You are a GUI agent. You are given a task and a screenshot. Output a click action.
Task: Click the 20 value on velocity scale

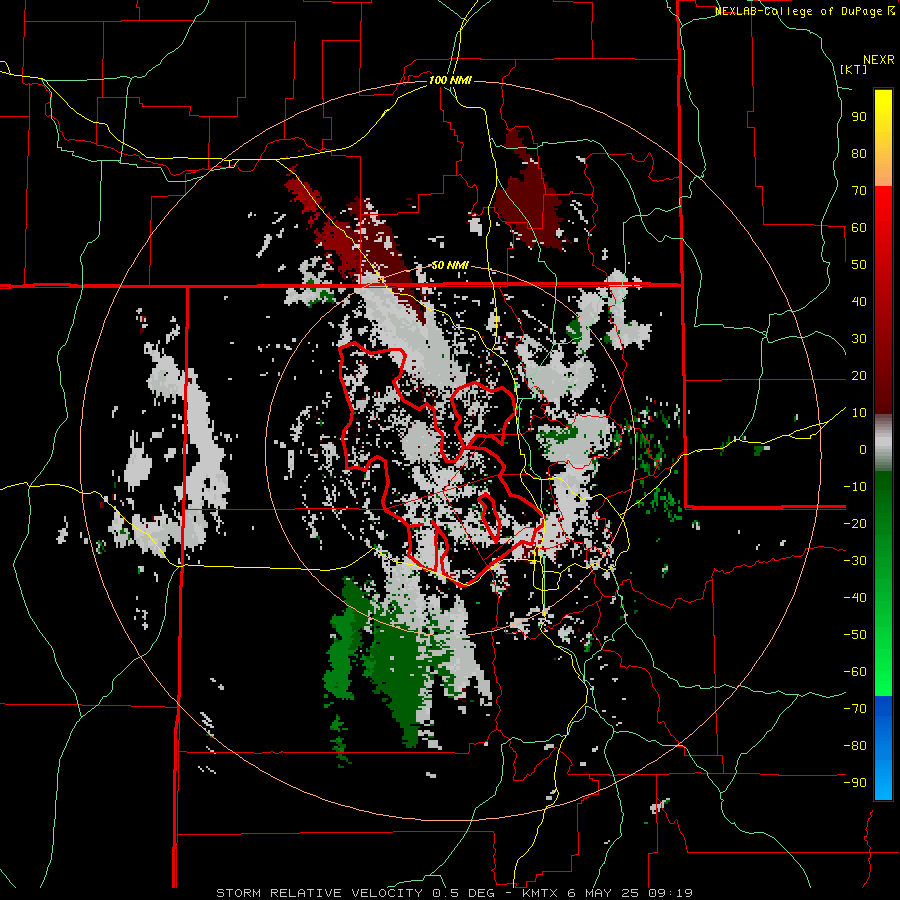pyautogui.click(x=859, y=376)
